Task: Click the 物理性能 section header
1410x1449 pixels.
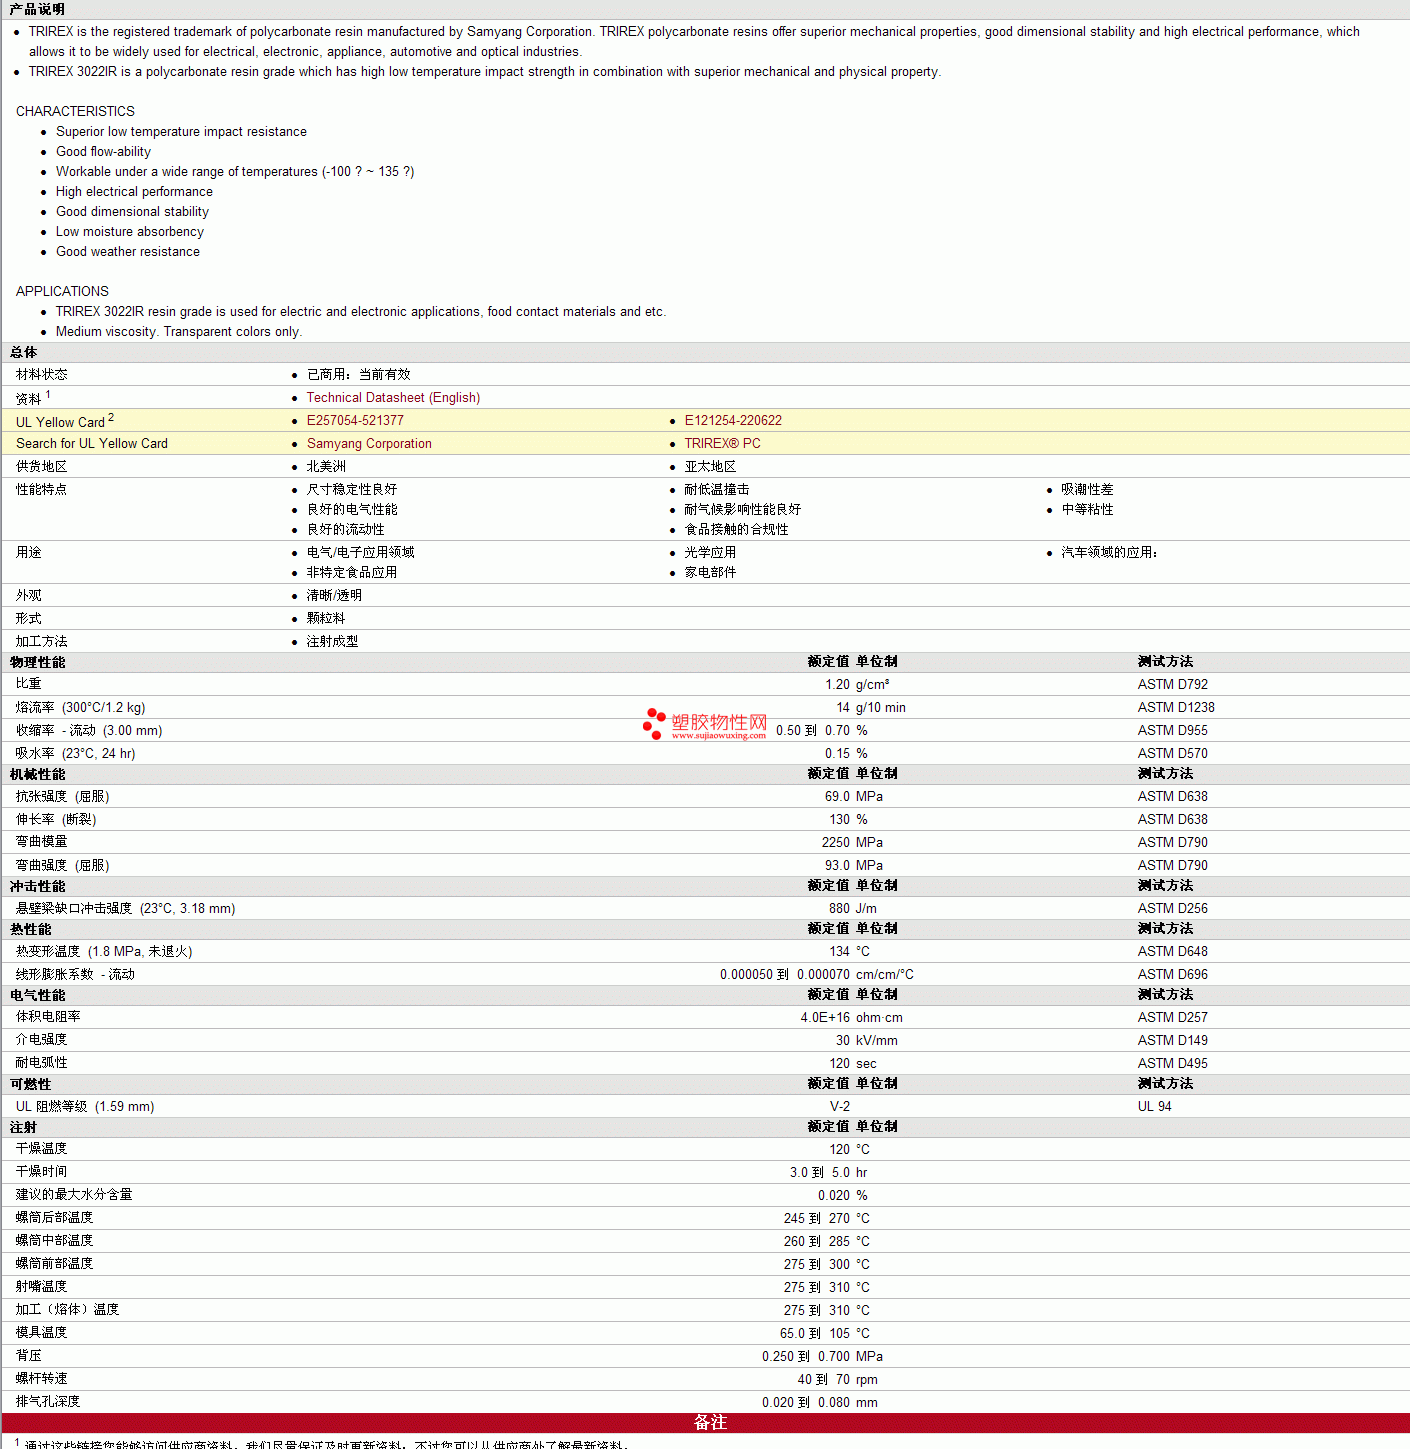Action: tap(37, 663)
